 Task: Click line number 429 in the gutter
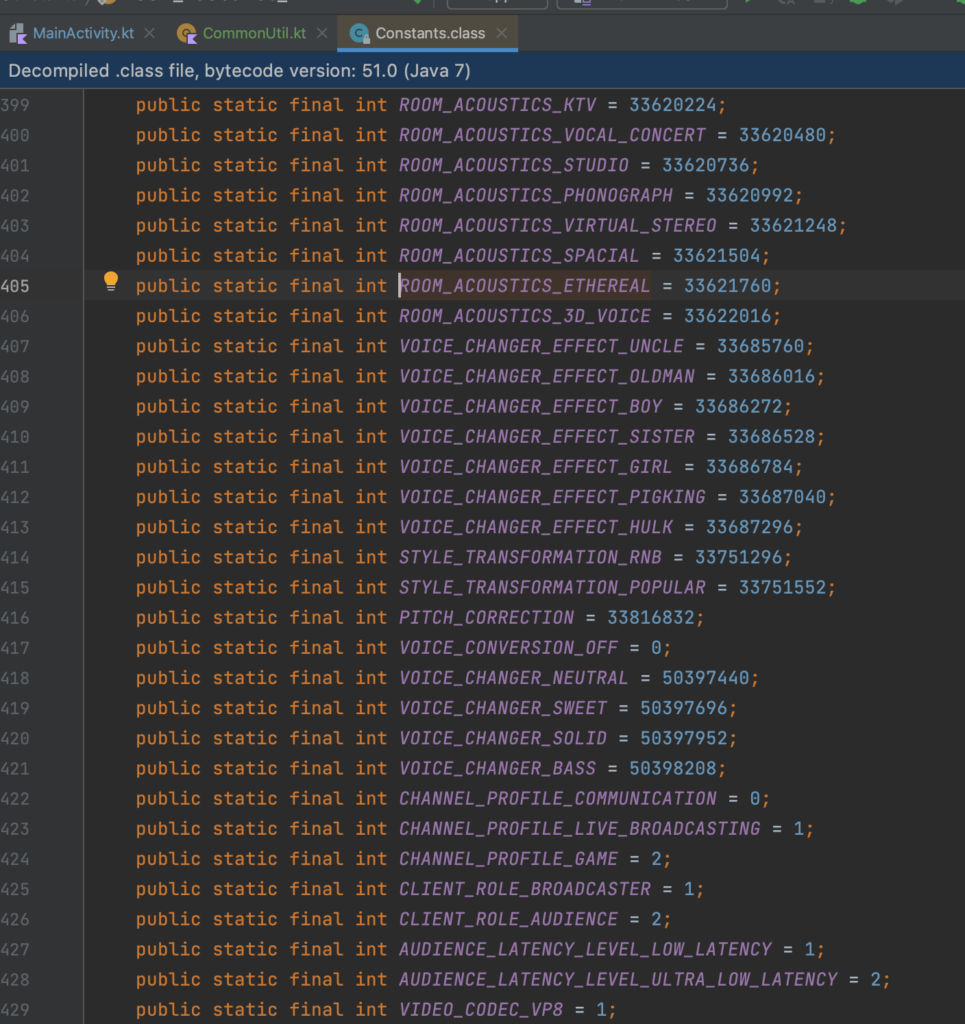[15, 1010]
